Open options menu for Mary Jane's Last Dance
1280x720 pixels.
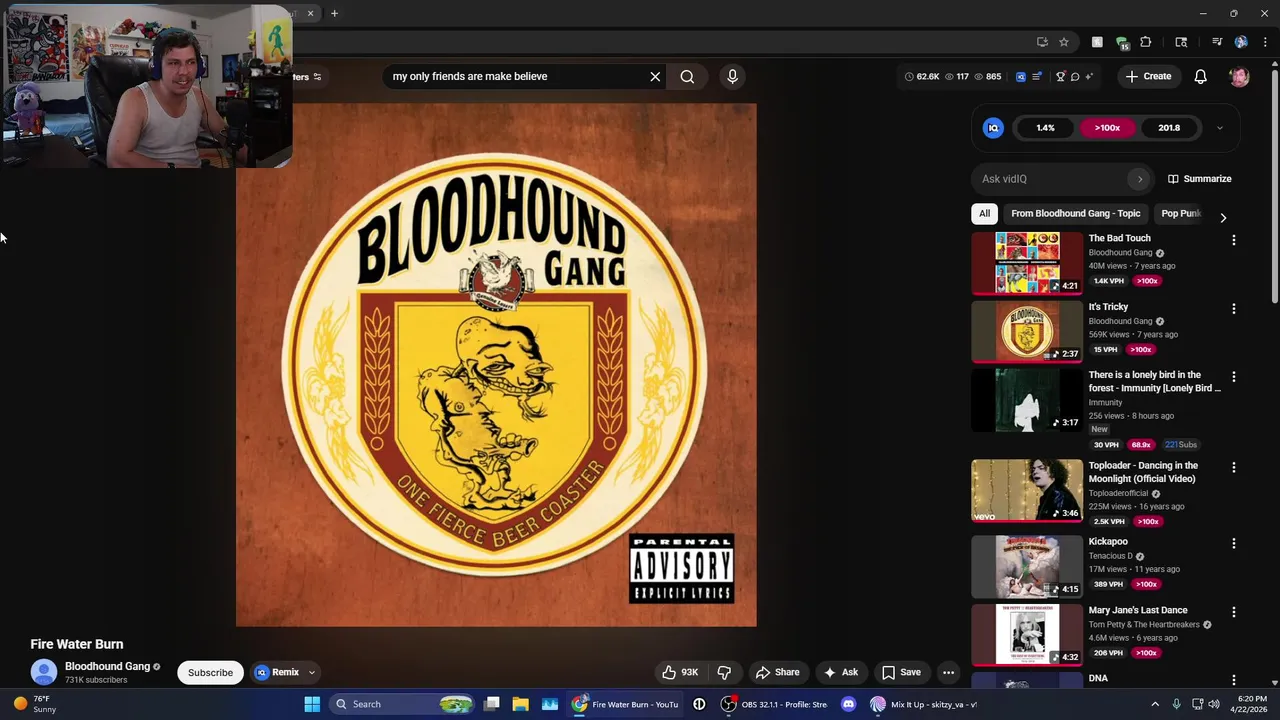point(1233,612)
